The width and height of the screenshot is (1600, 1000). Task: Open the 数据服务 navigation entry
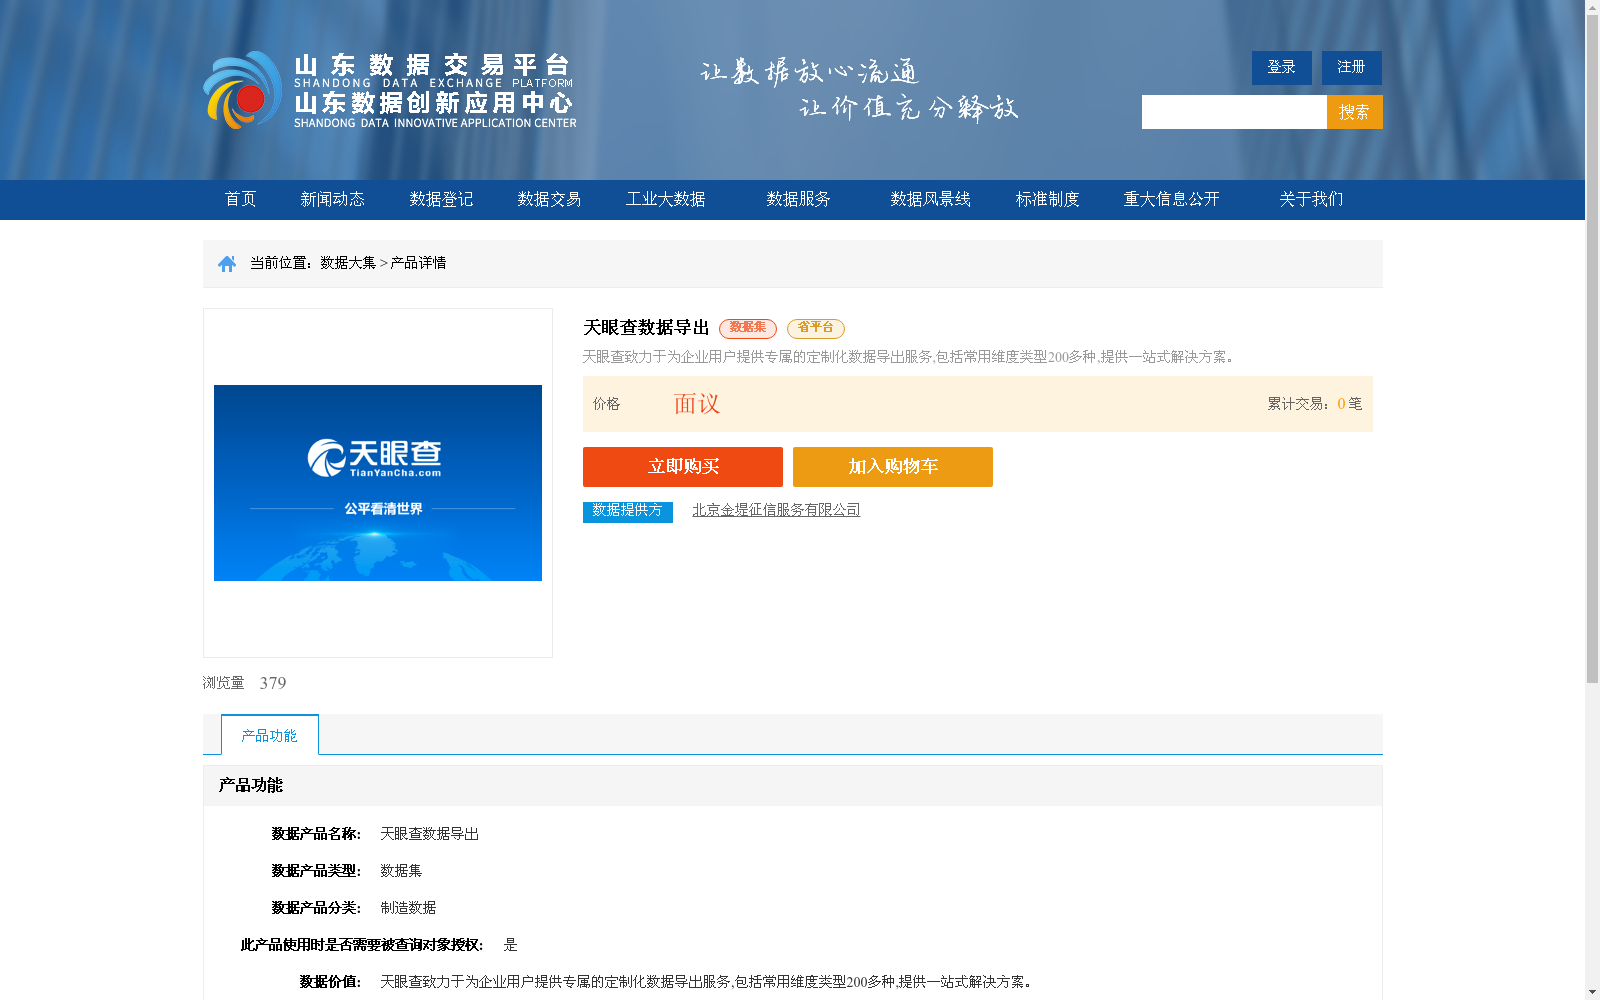click(x=796, y=199)
